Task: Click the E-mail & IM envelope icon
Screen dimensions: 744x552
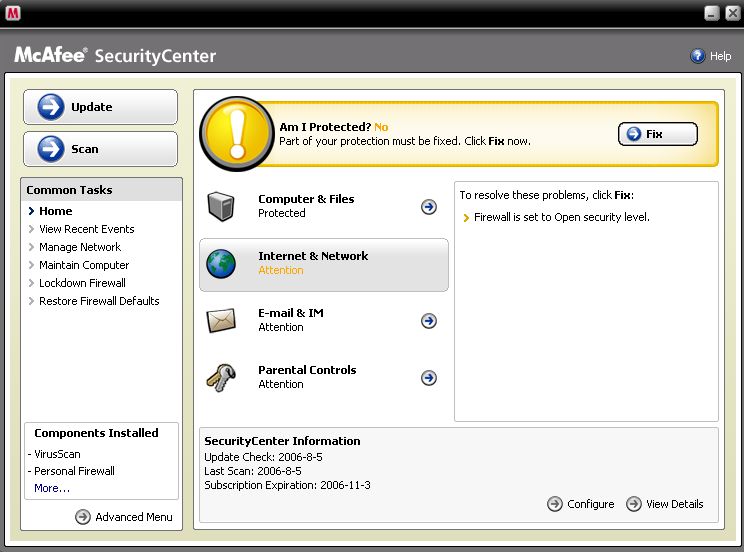Action: pos(221,320)
